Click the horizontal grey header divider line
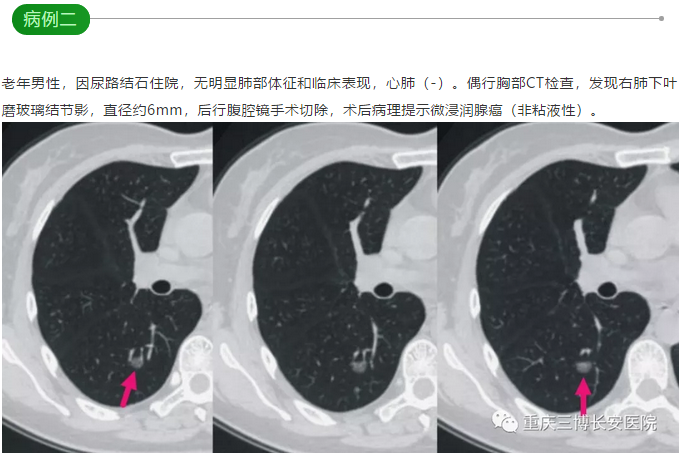Image resolution: width=680 pixels, height=453 pixels. tap(375, 19)
